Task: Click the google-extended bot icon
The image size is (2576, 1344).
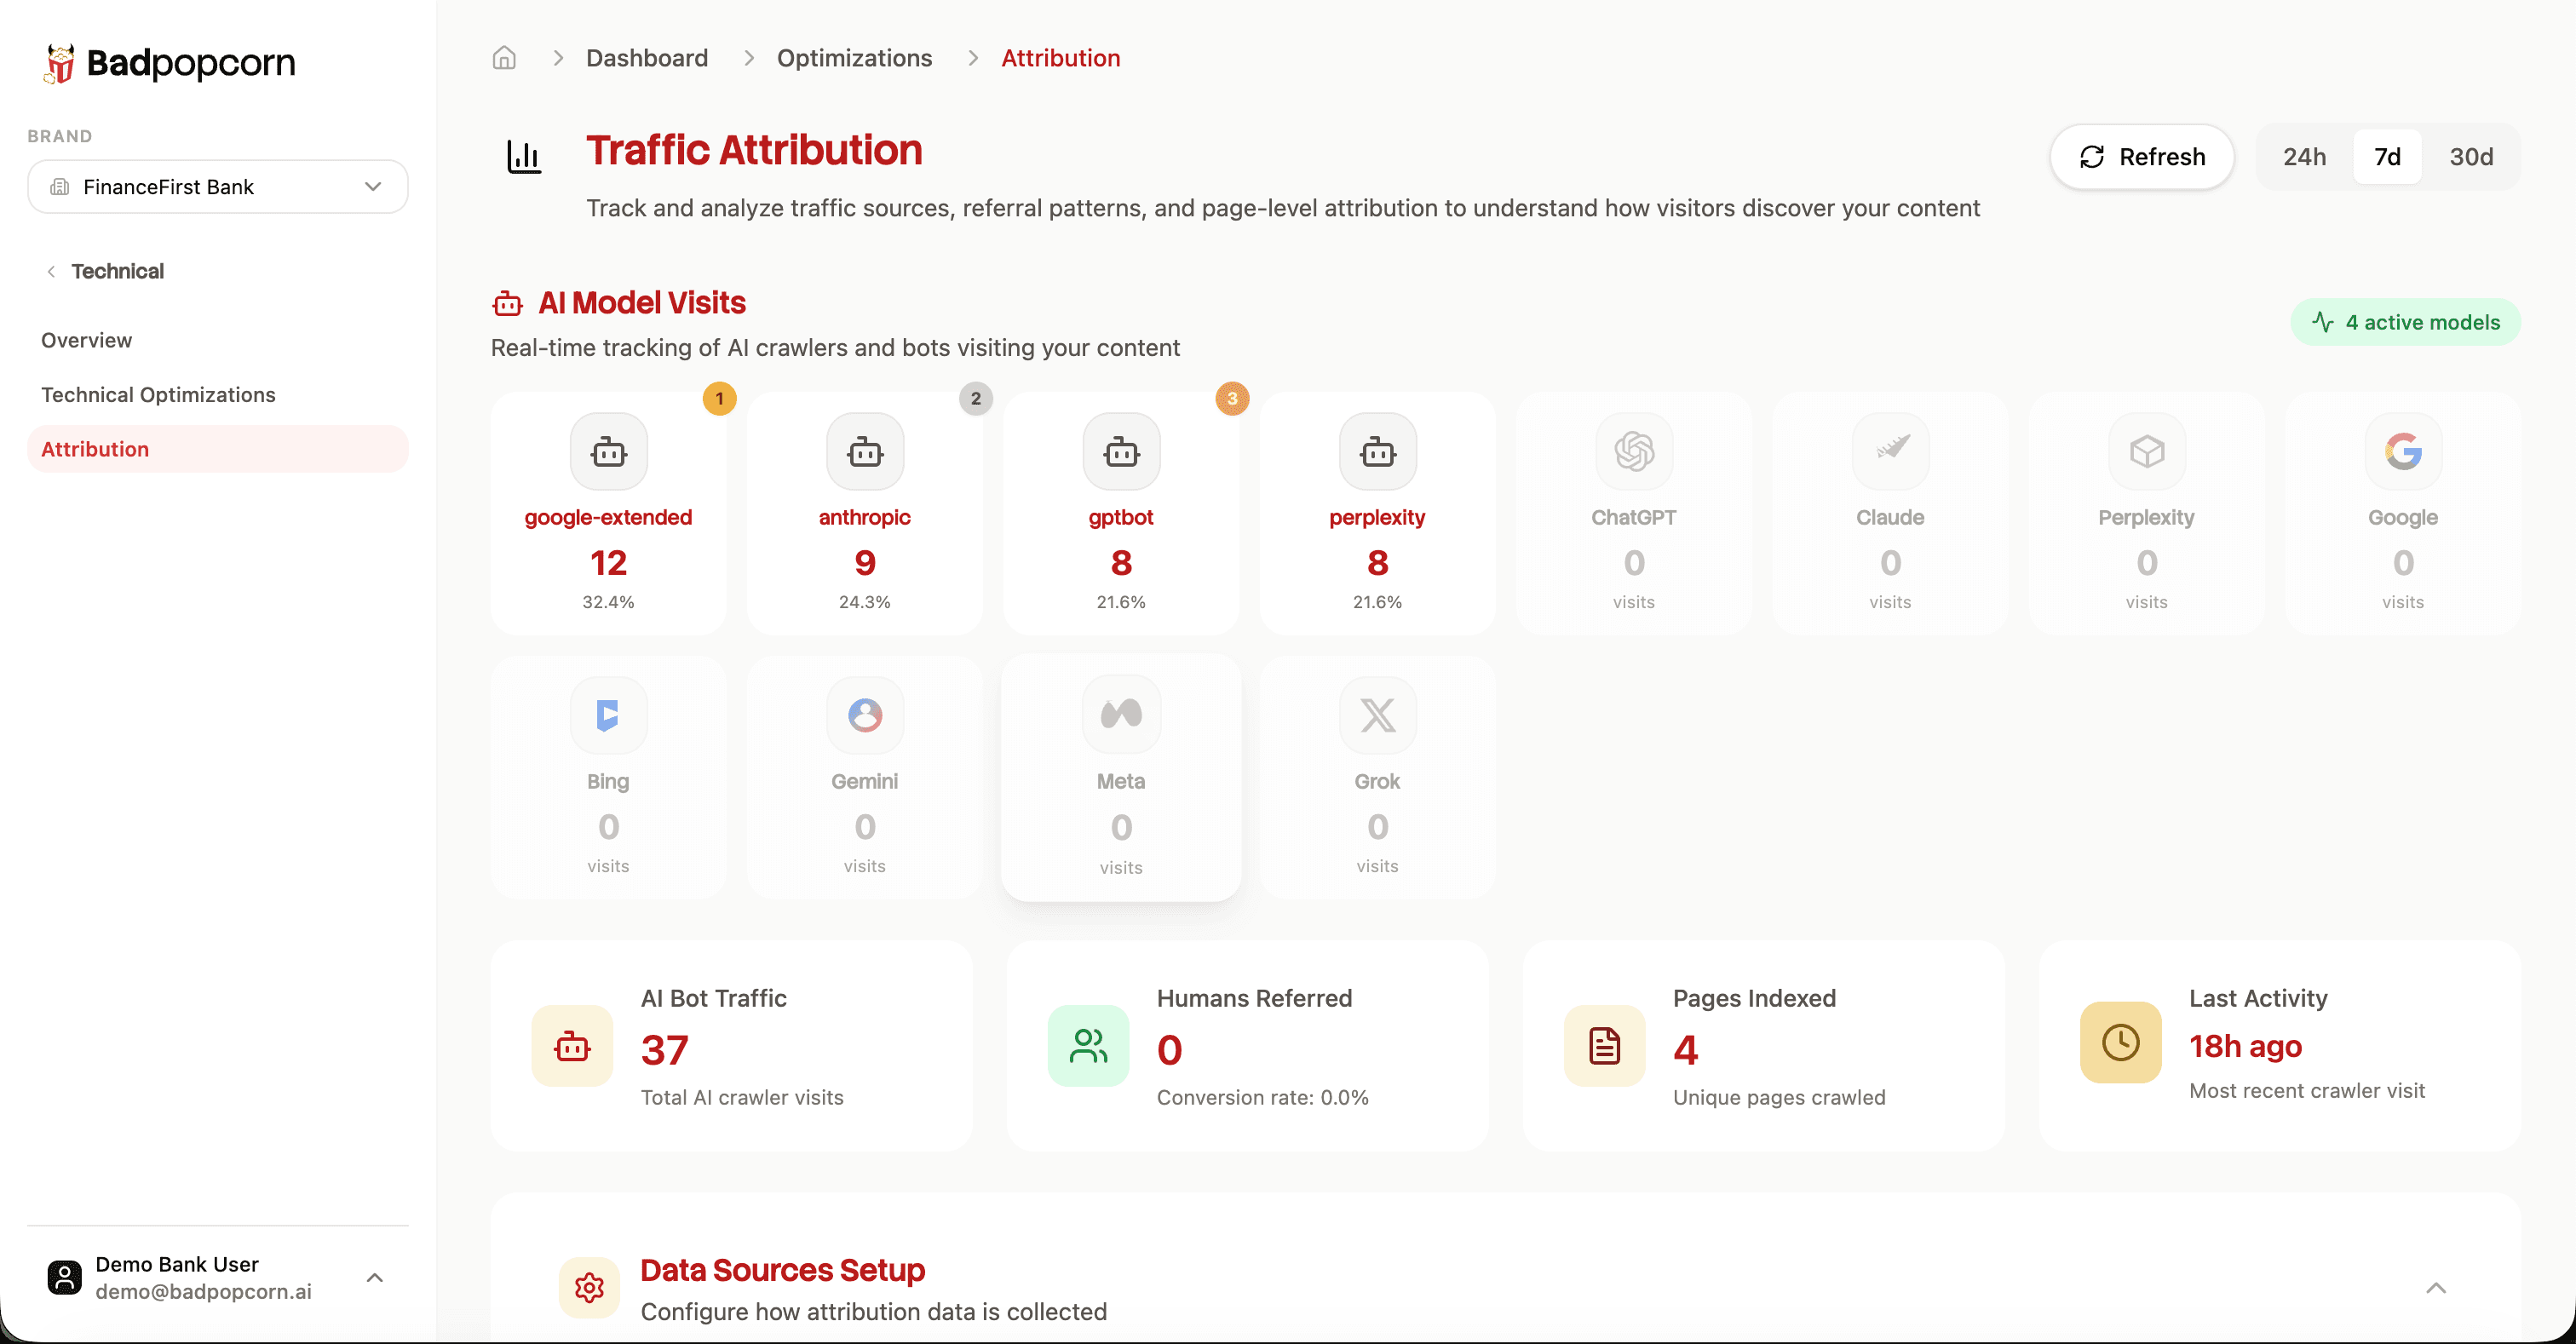Action: tap(608, 452)
